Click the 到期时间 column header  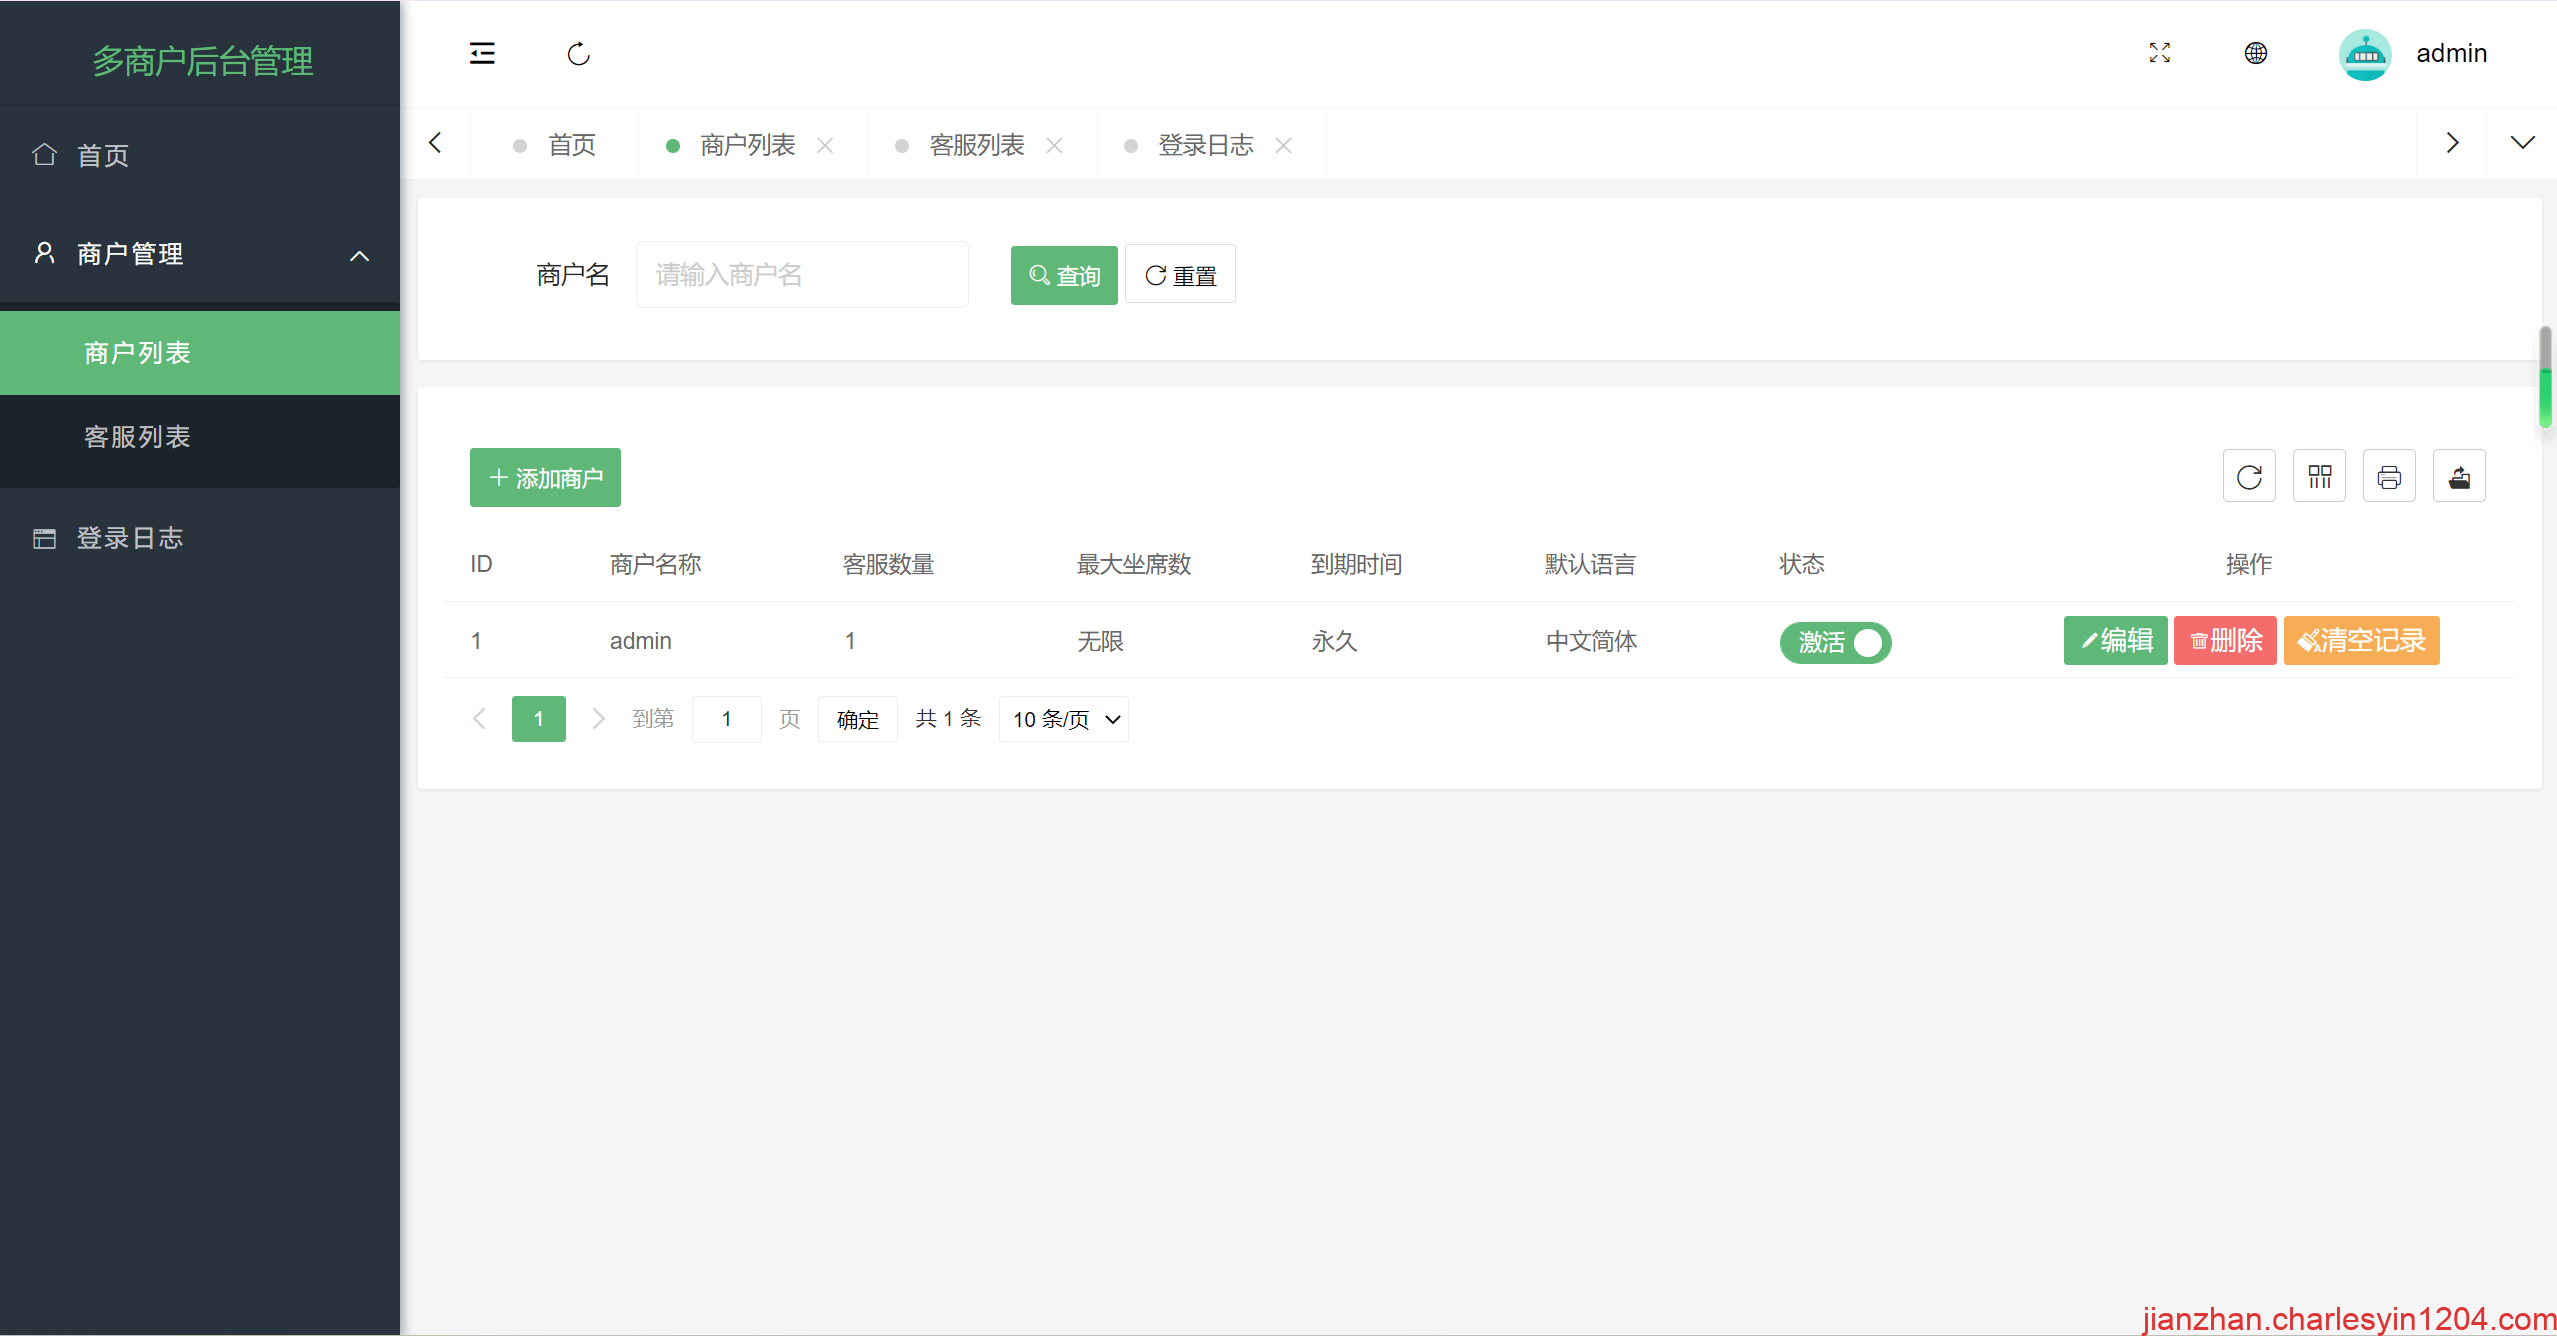tap(1356, 564)
